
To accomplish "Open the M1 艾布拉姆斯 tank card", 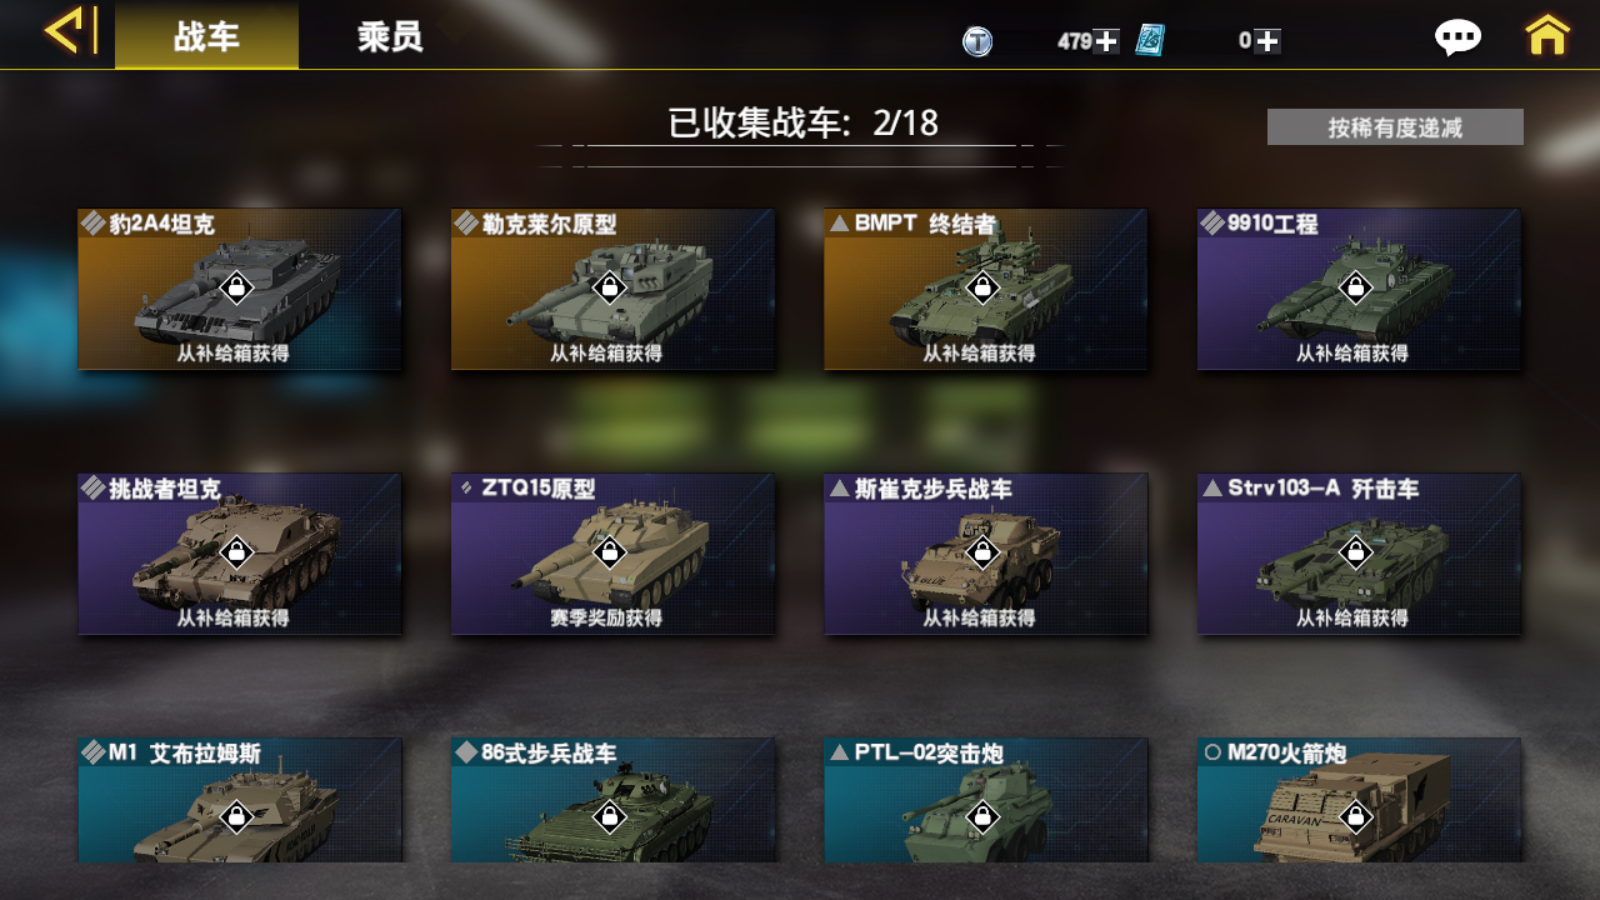I will [240, 800].
